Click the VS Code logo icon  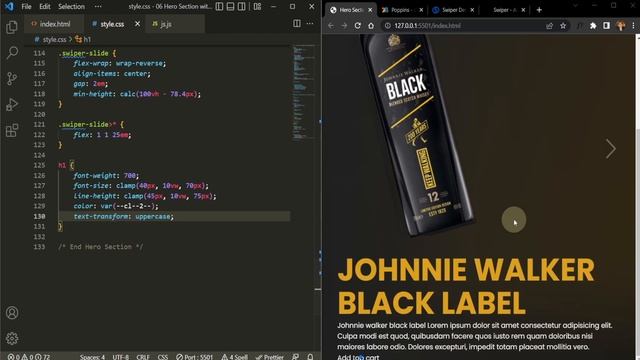click(9, 7)
